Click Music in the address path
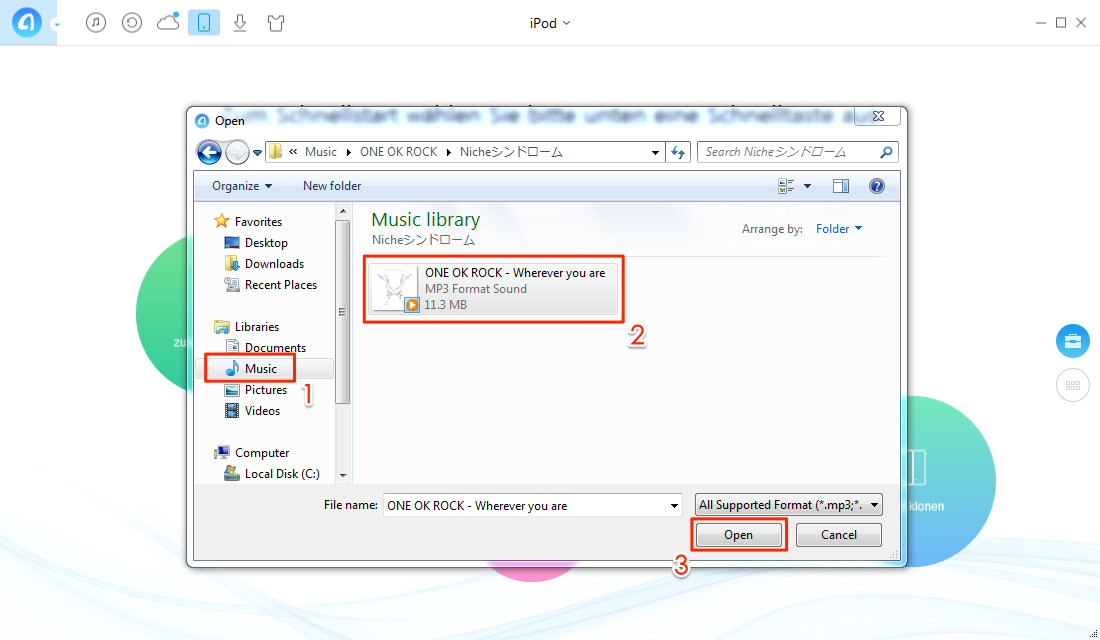This screenshot has height=640, width=1100. click(321, 152)
